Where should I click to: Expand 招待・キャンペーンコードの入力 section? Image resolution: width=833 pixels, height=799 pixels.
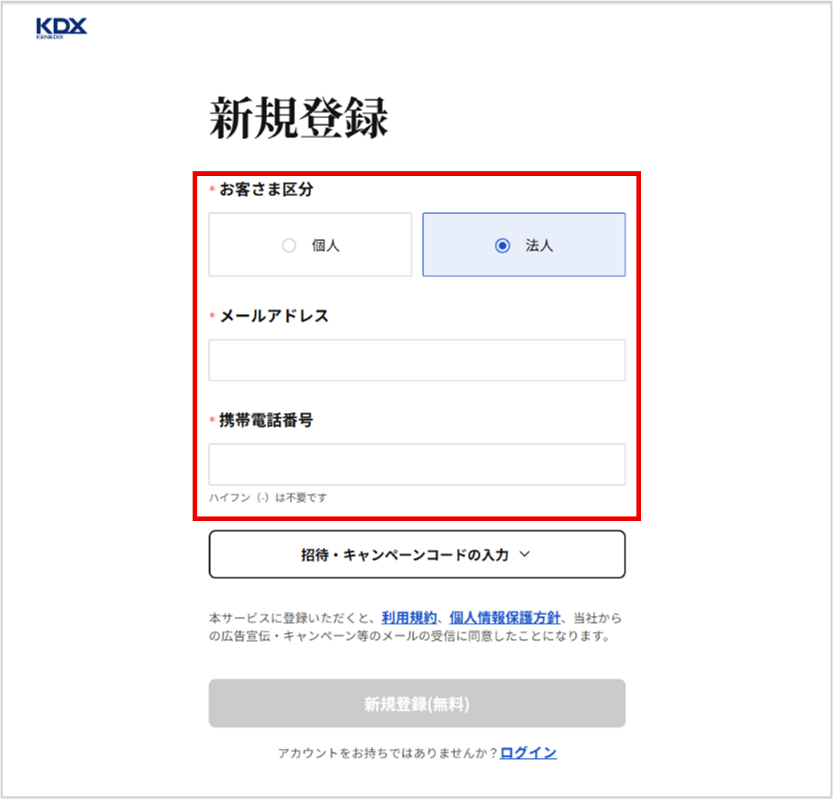pos(417,554)
